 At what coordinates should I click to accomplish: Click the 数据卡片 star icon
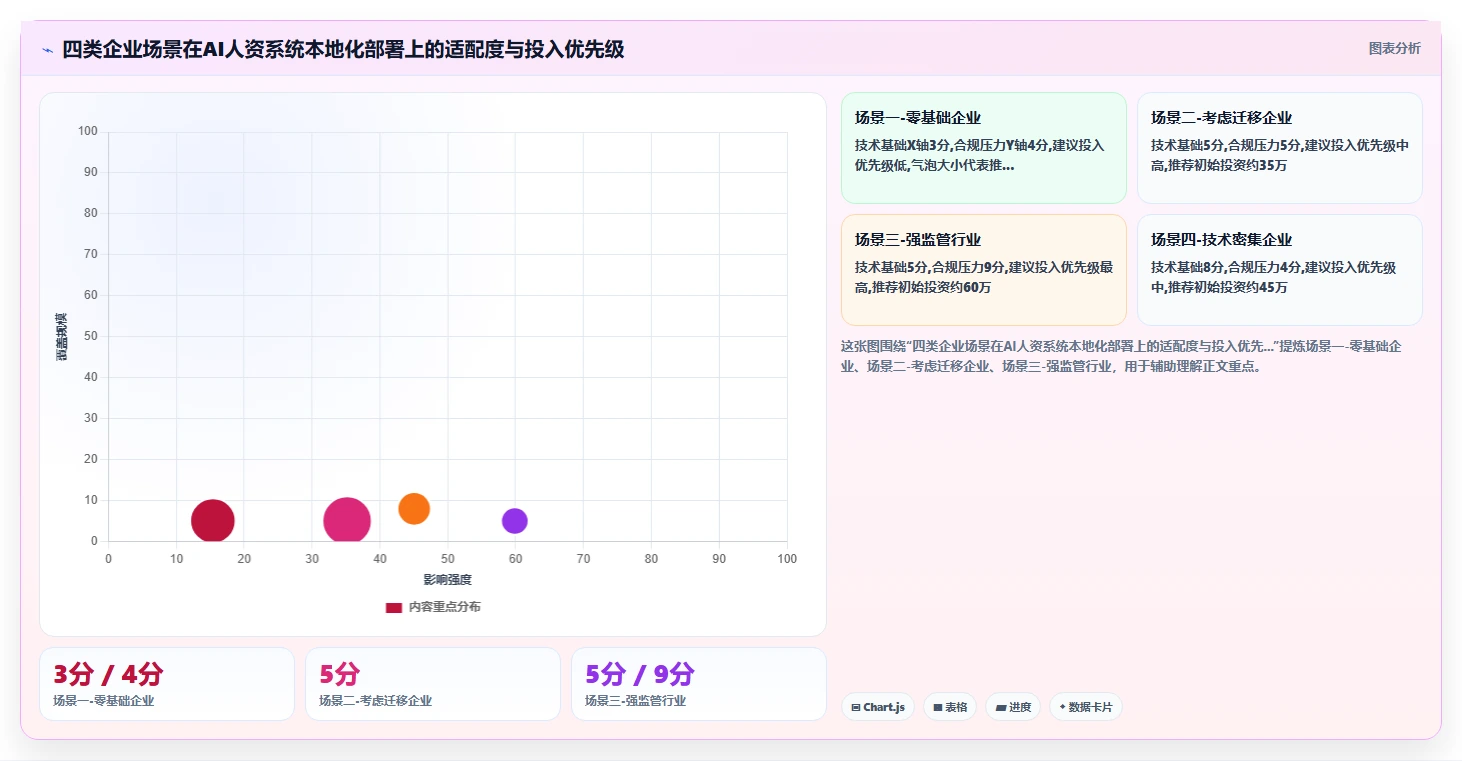1062,707
